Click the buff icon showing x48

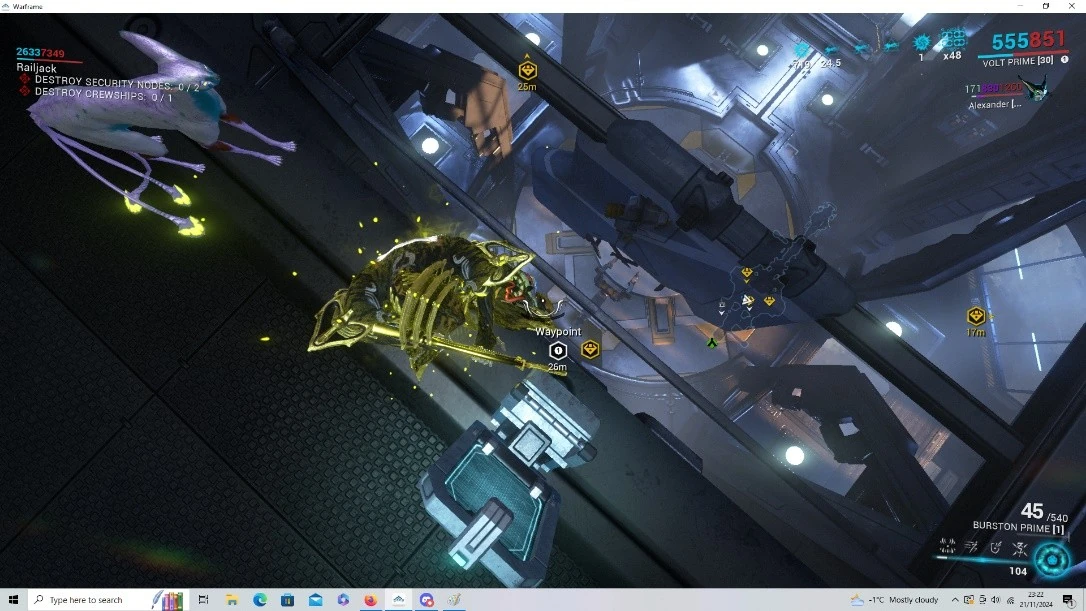[952, 39]
